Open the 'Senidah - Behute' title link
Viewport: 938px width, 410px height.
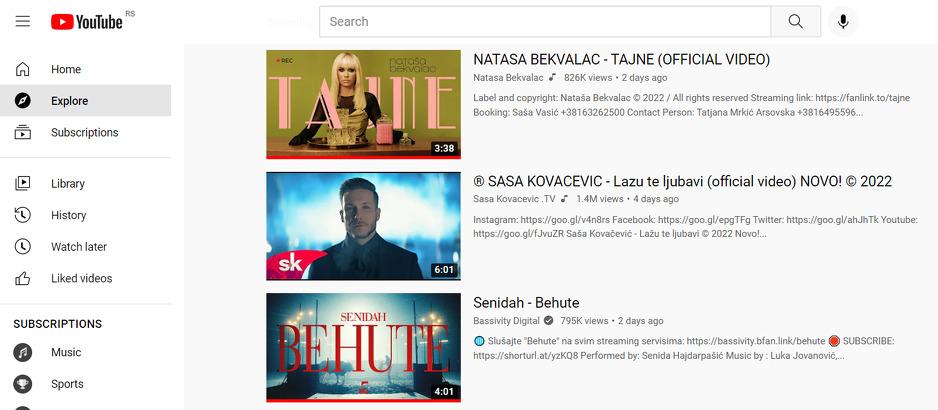[526, 302]
